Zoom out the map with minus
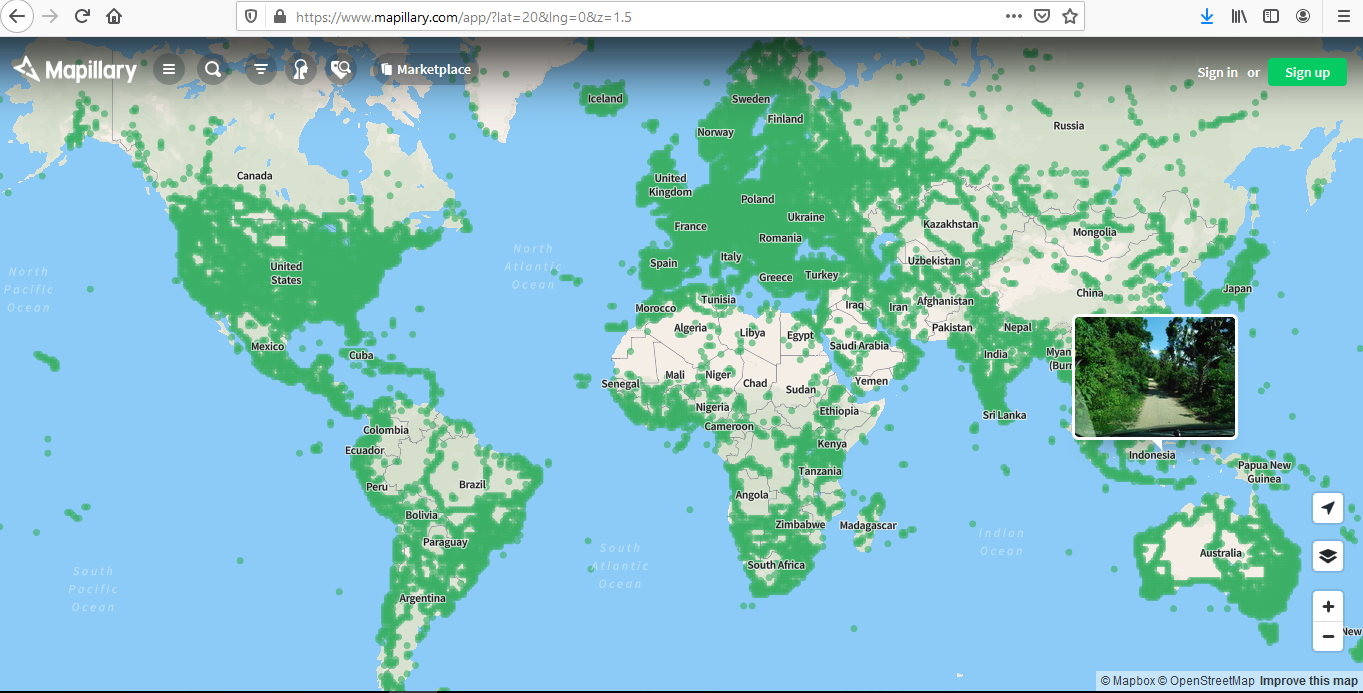The height and width of the screenshot is (693, 1363). point(1327,637)
